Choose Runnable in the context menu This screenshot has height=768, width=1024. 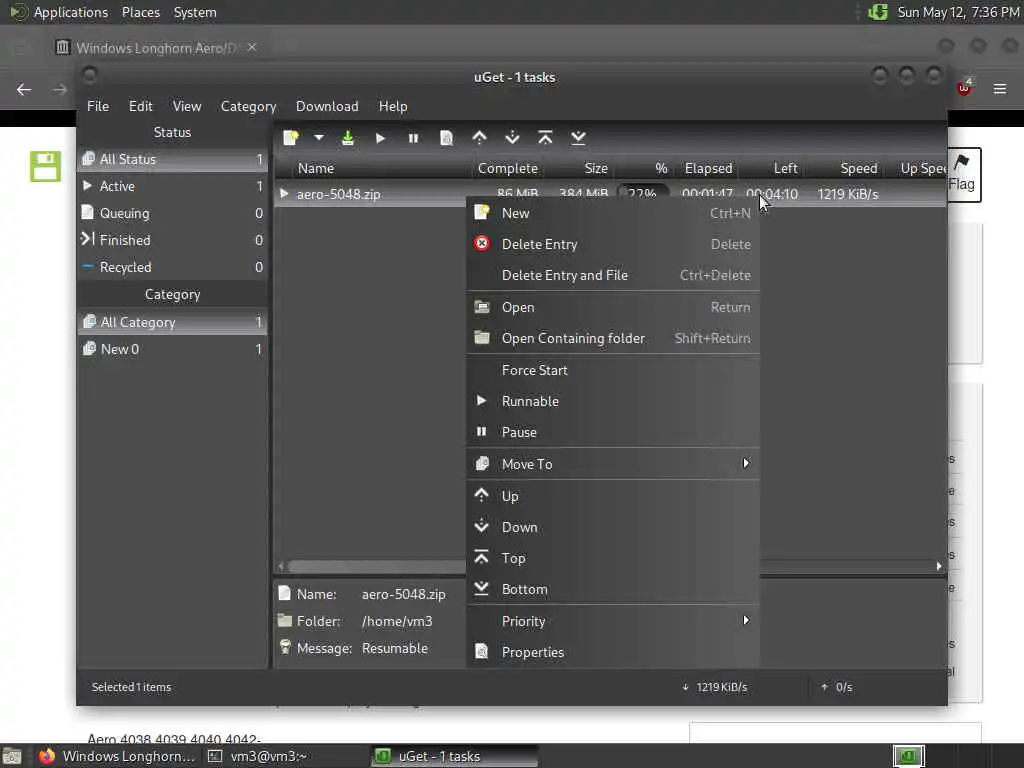[613, 401]
